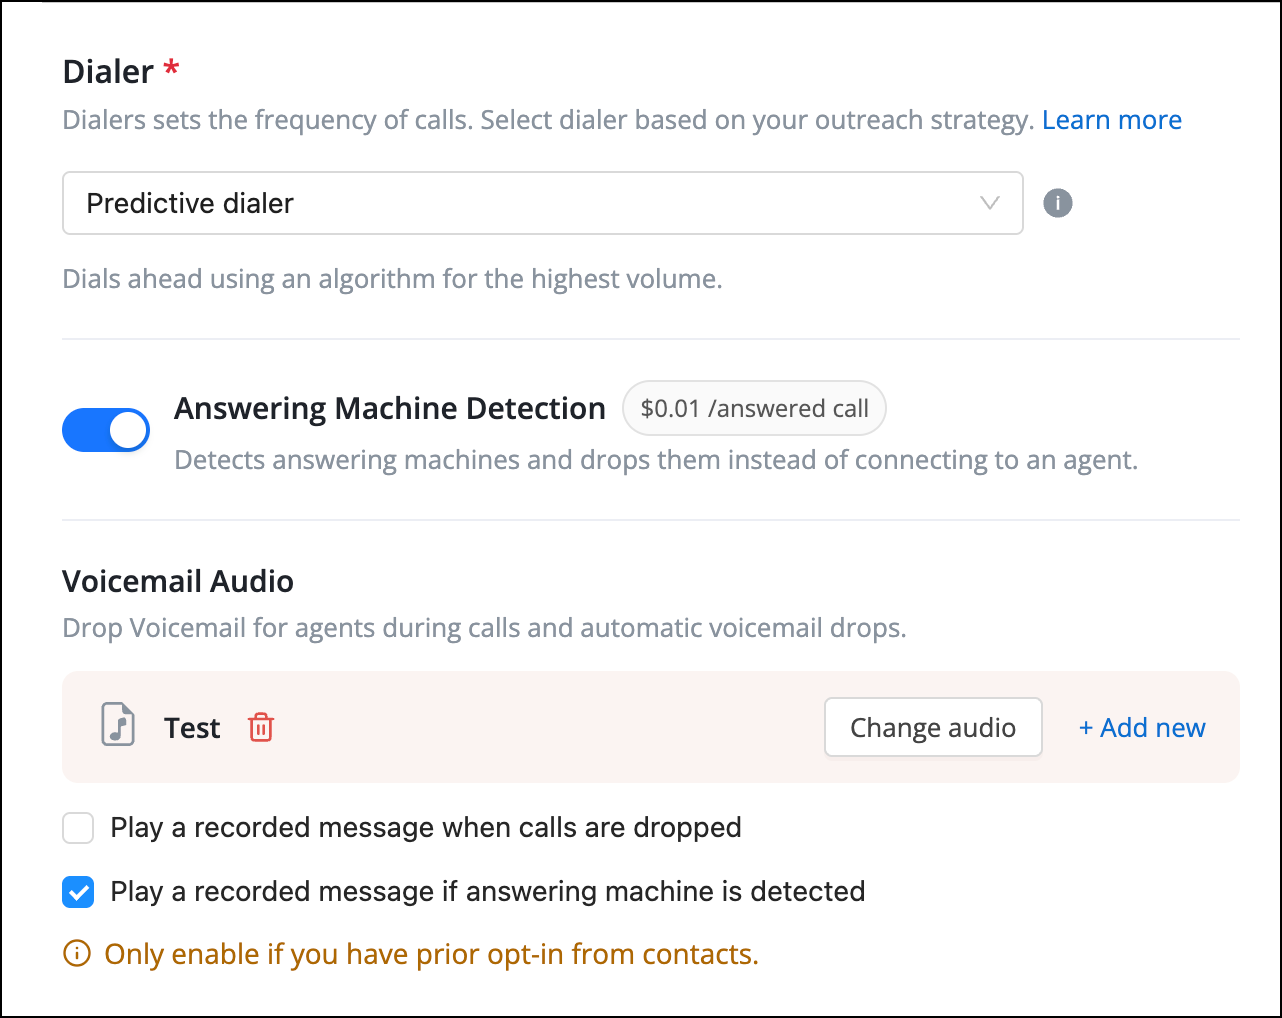Click the info icon beside dialer dropdown
This screenshot has height=1018, width=1282.
[1057, 203]
